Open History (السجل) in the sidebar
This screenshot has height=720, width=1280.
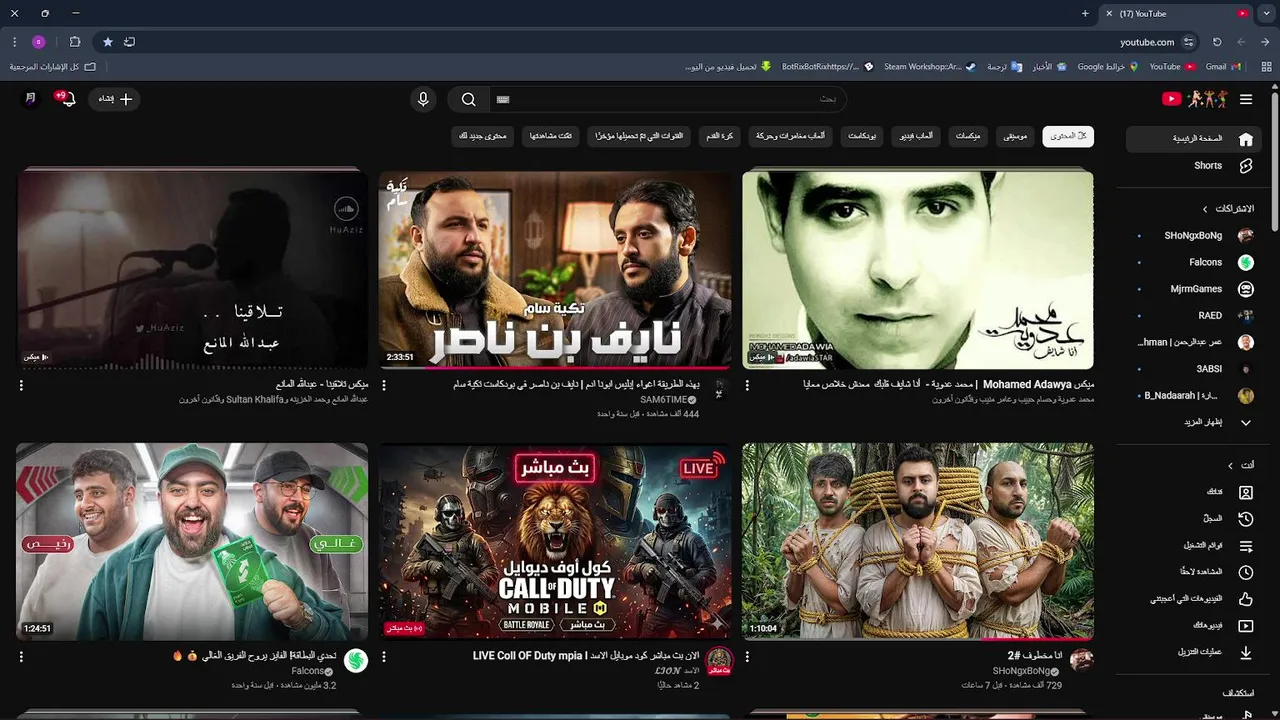pyautogui.click(x=1190, y=519)
